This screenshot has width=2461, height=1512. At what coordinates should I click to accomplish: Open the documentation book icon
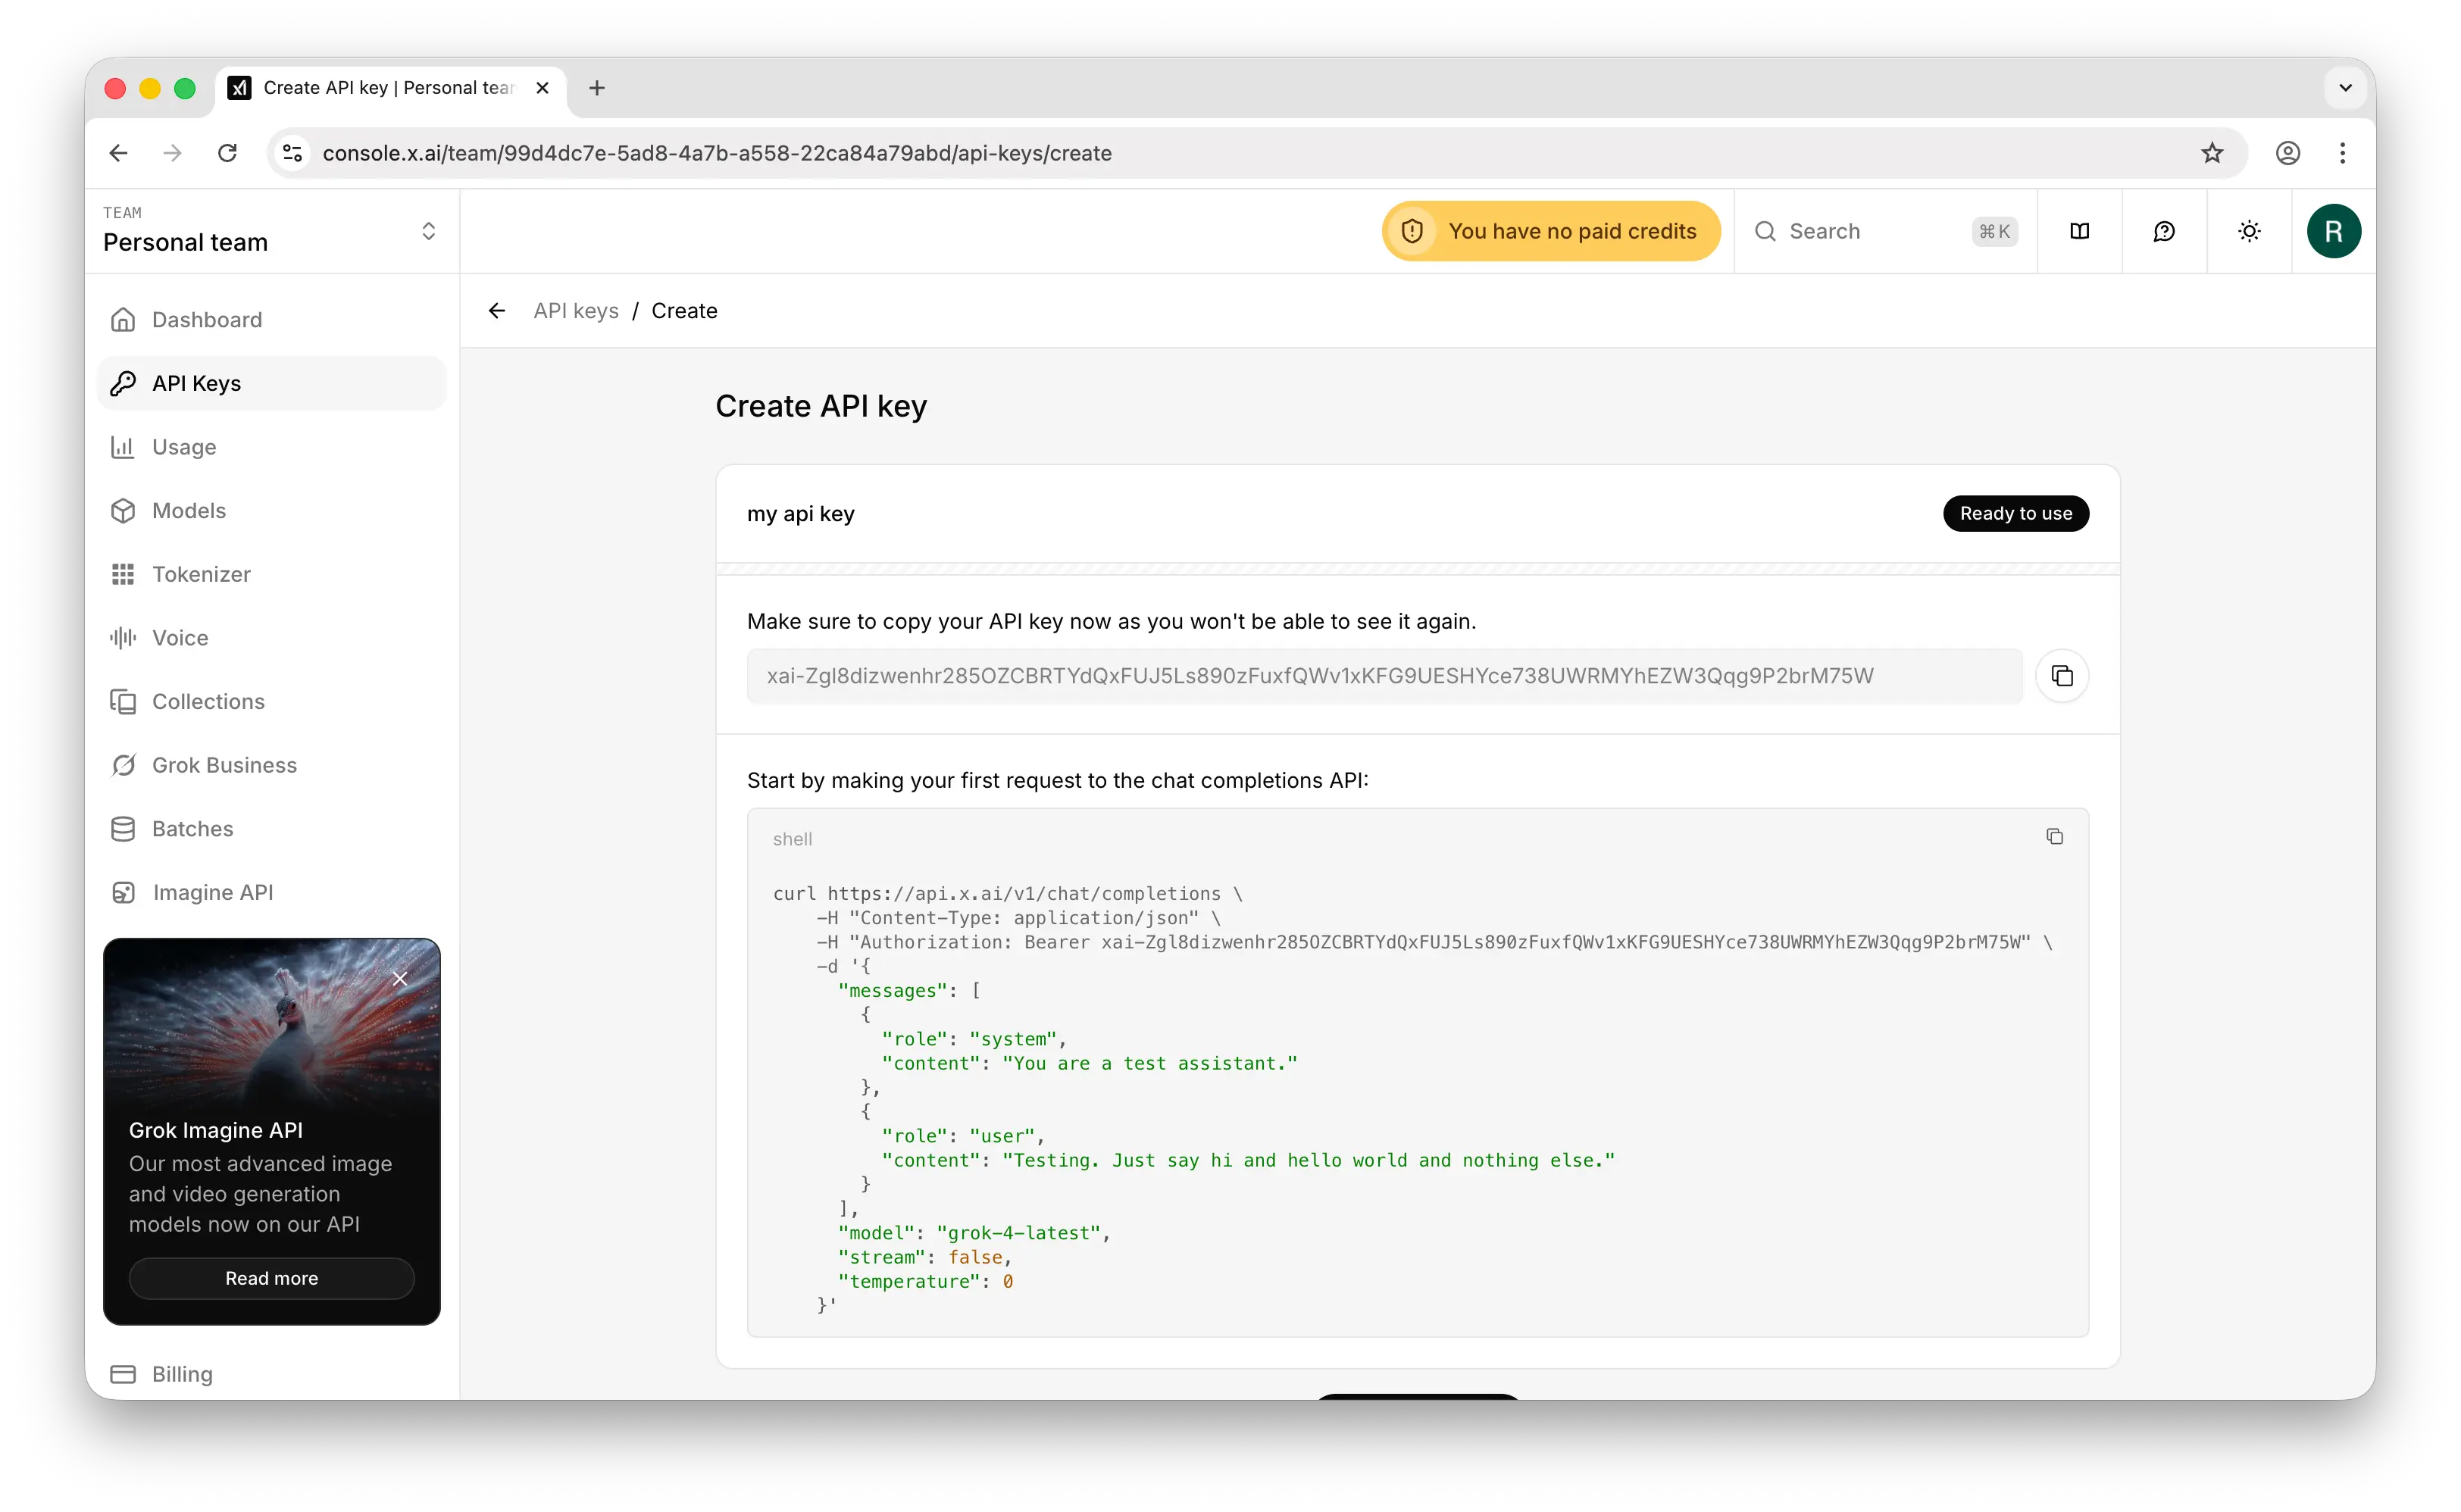(x=2079, y=231)
